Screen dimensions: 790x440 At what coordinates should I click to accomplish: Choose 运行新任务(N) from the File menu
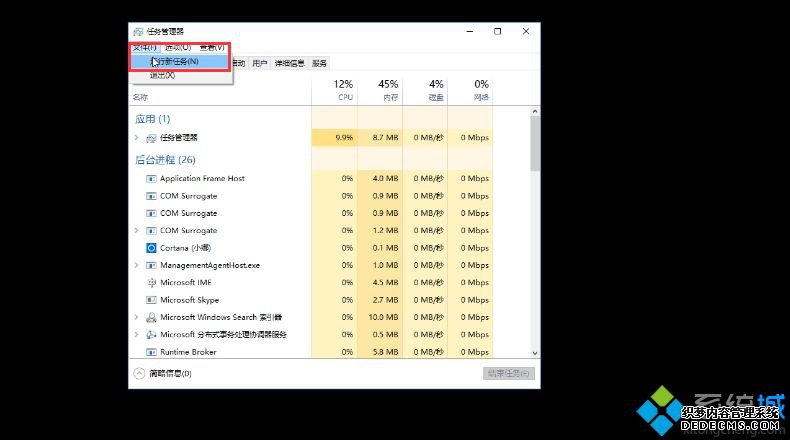pyautogui.click(x=180, y=61)
